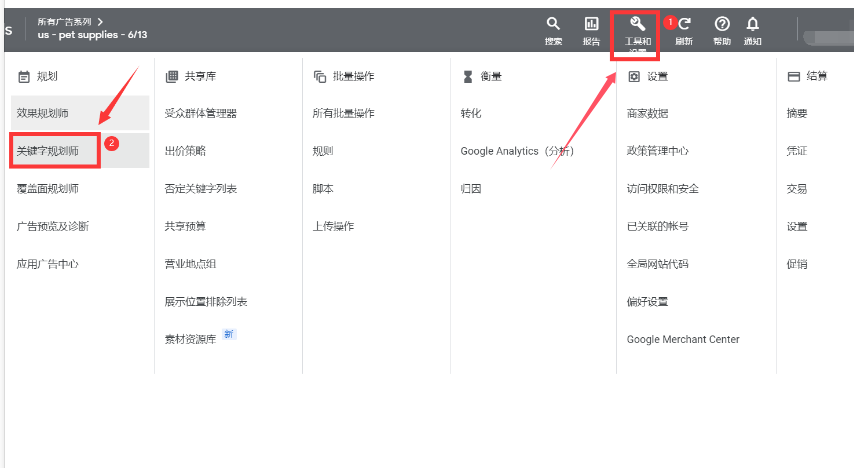854x468 pixels.
Task: Click the 刷新 refresh icon
Action: (684, 24)
